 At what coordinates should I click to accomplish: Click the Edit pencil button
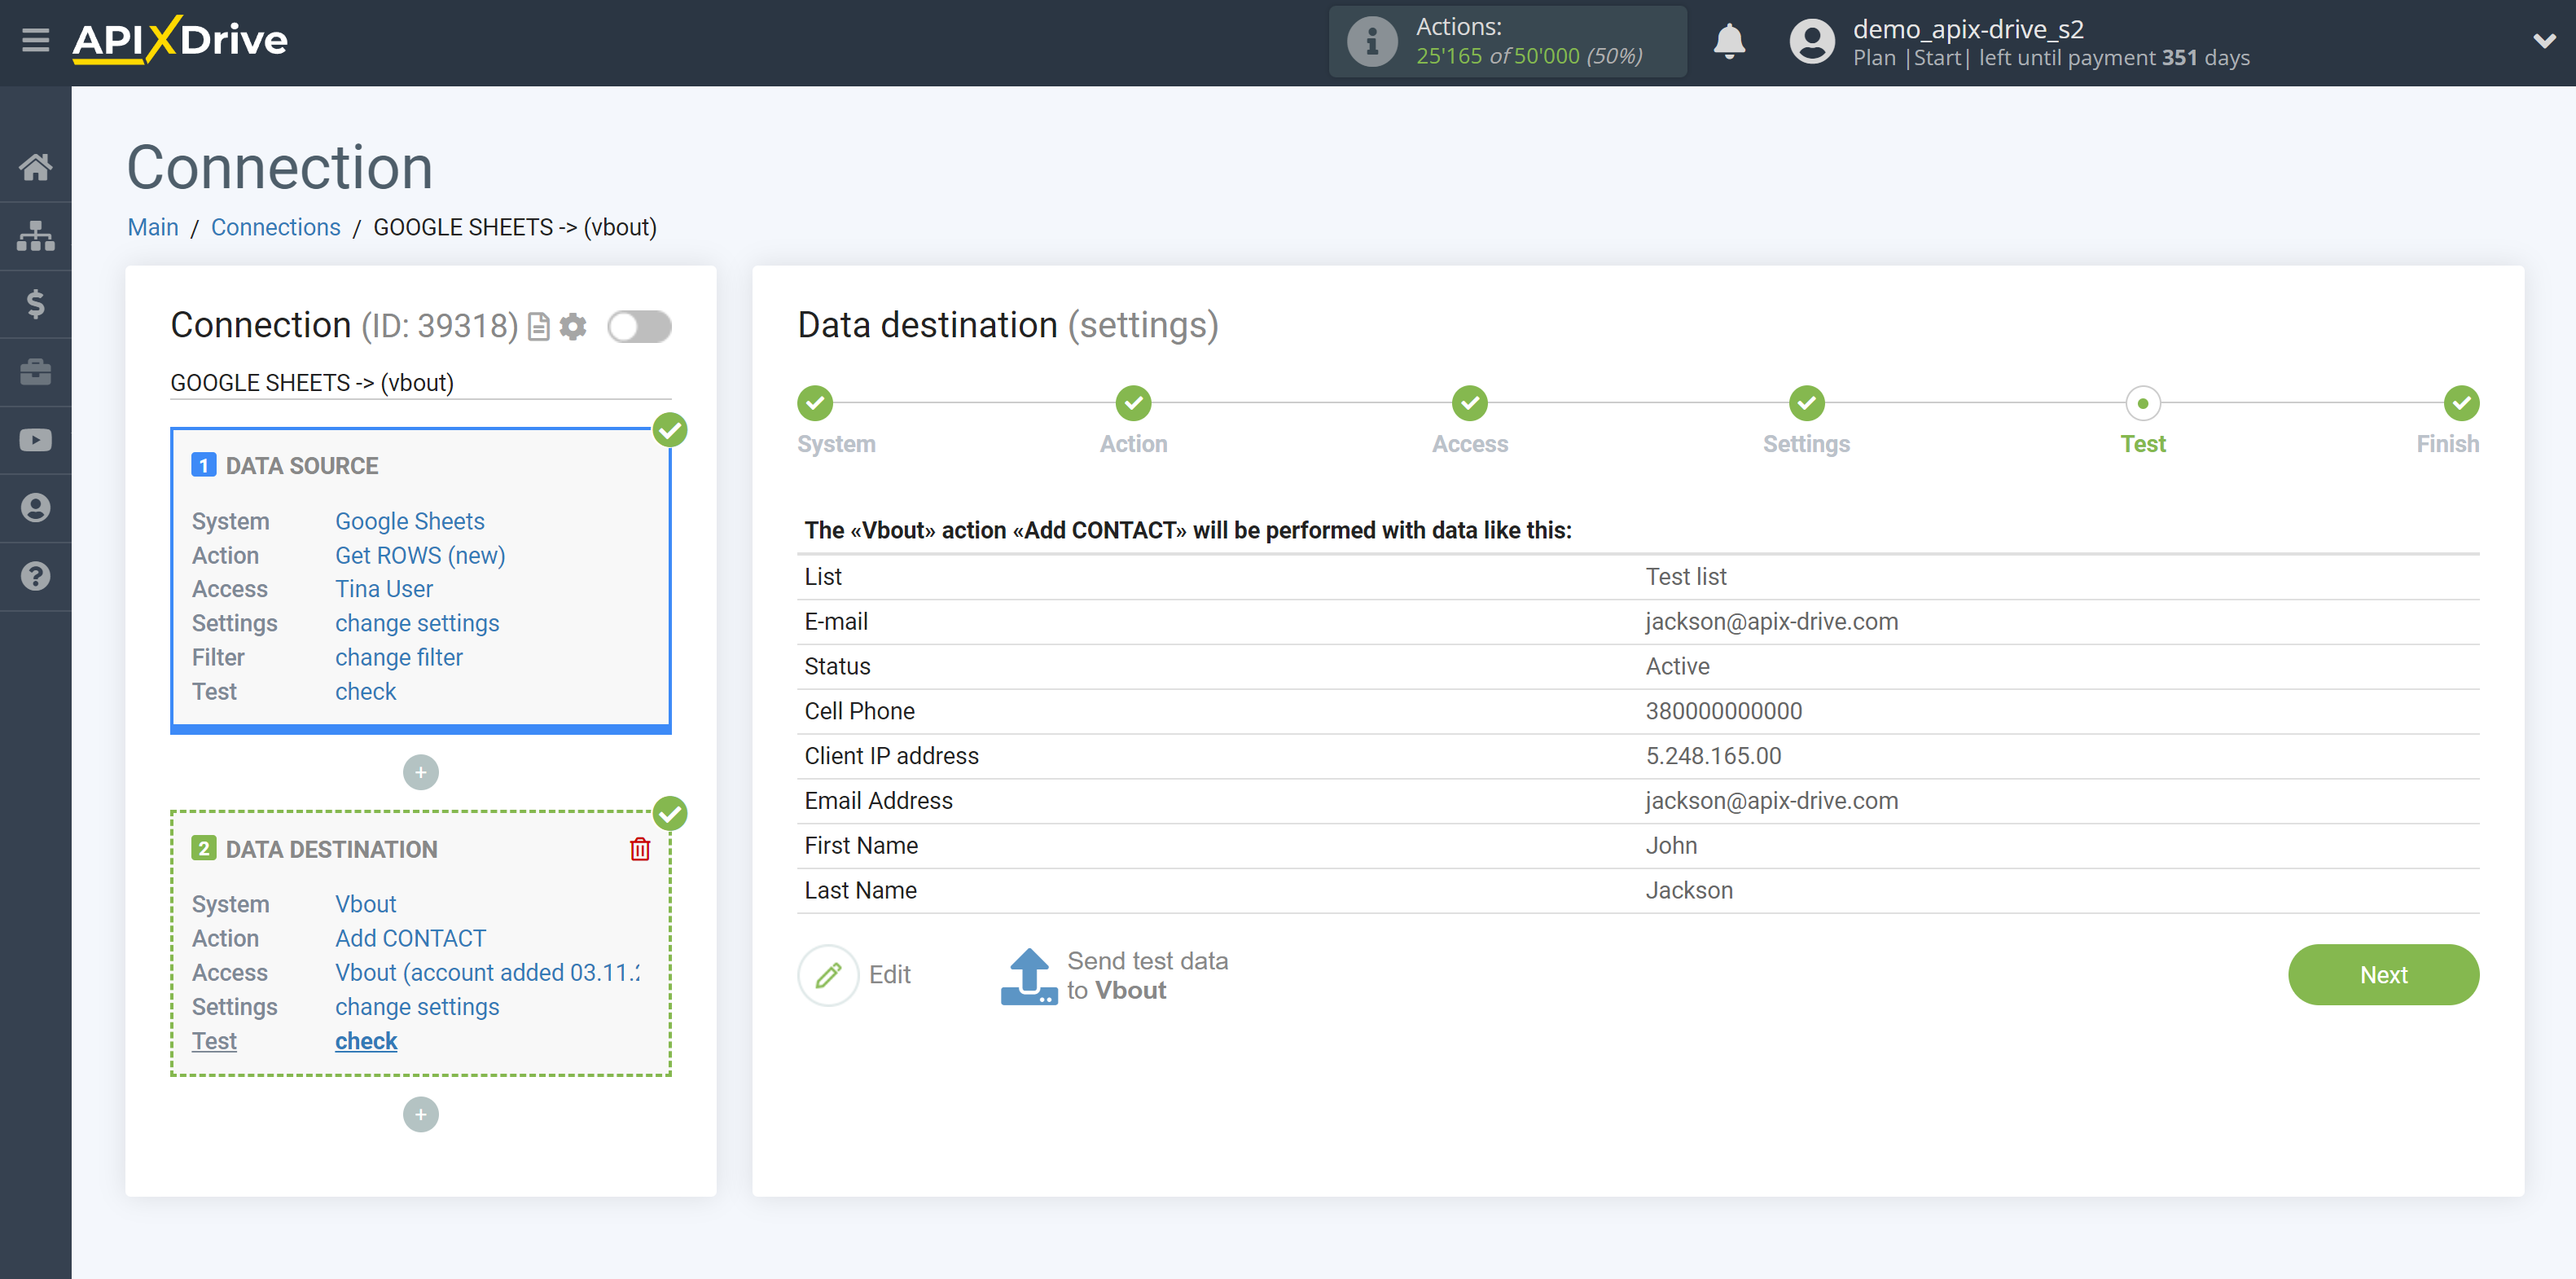coord(828,975)
